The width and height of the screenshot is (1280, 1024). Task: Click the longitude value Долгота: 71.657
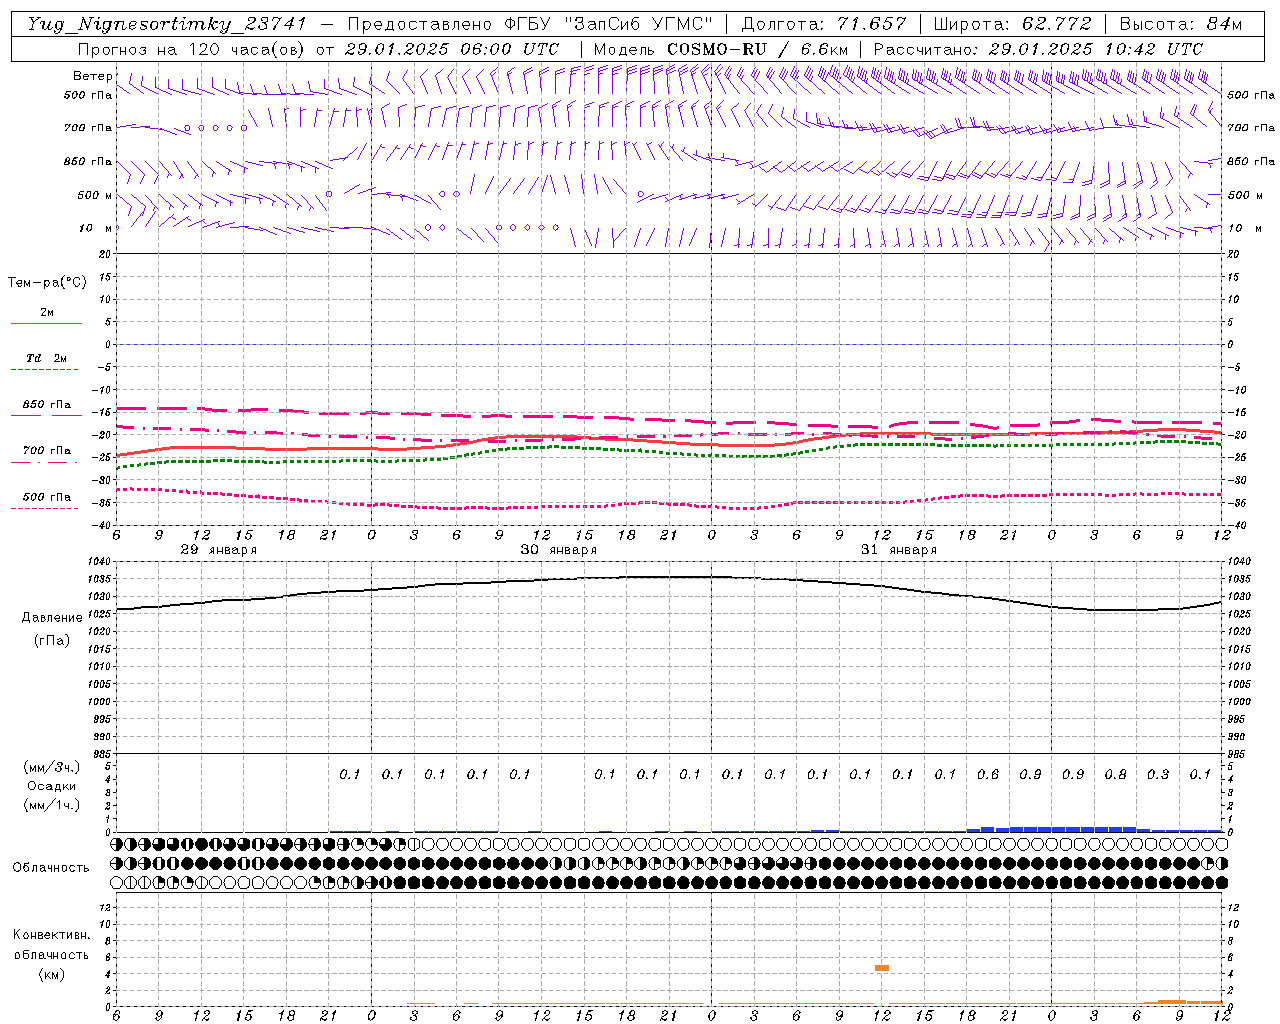pyautogui.click(x=824, y=24)
